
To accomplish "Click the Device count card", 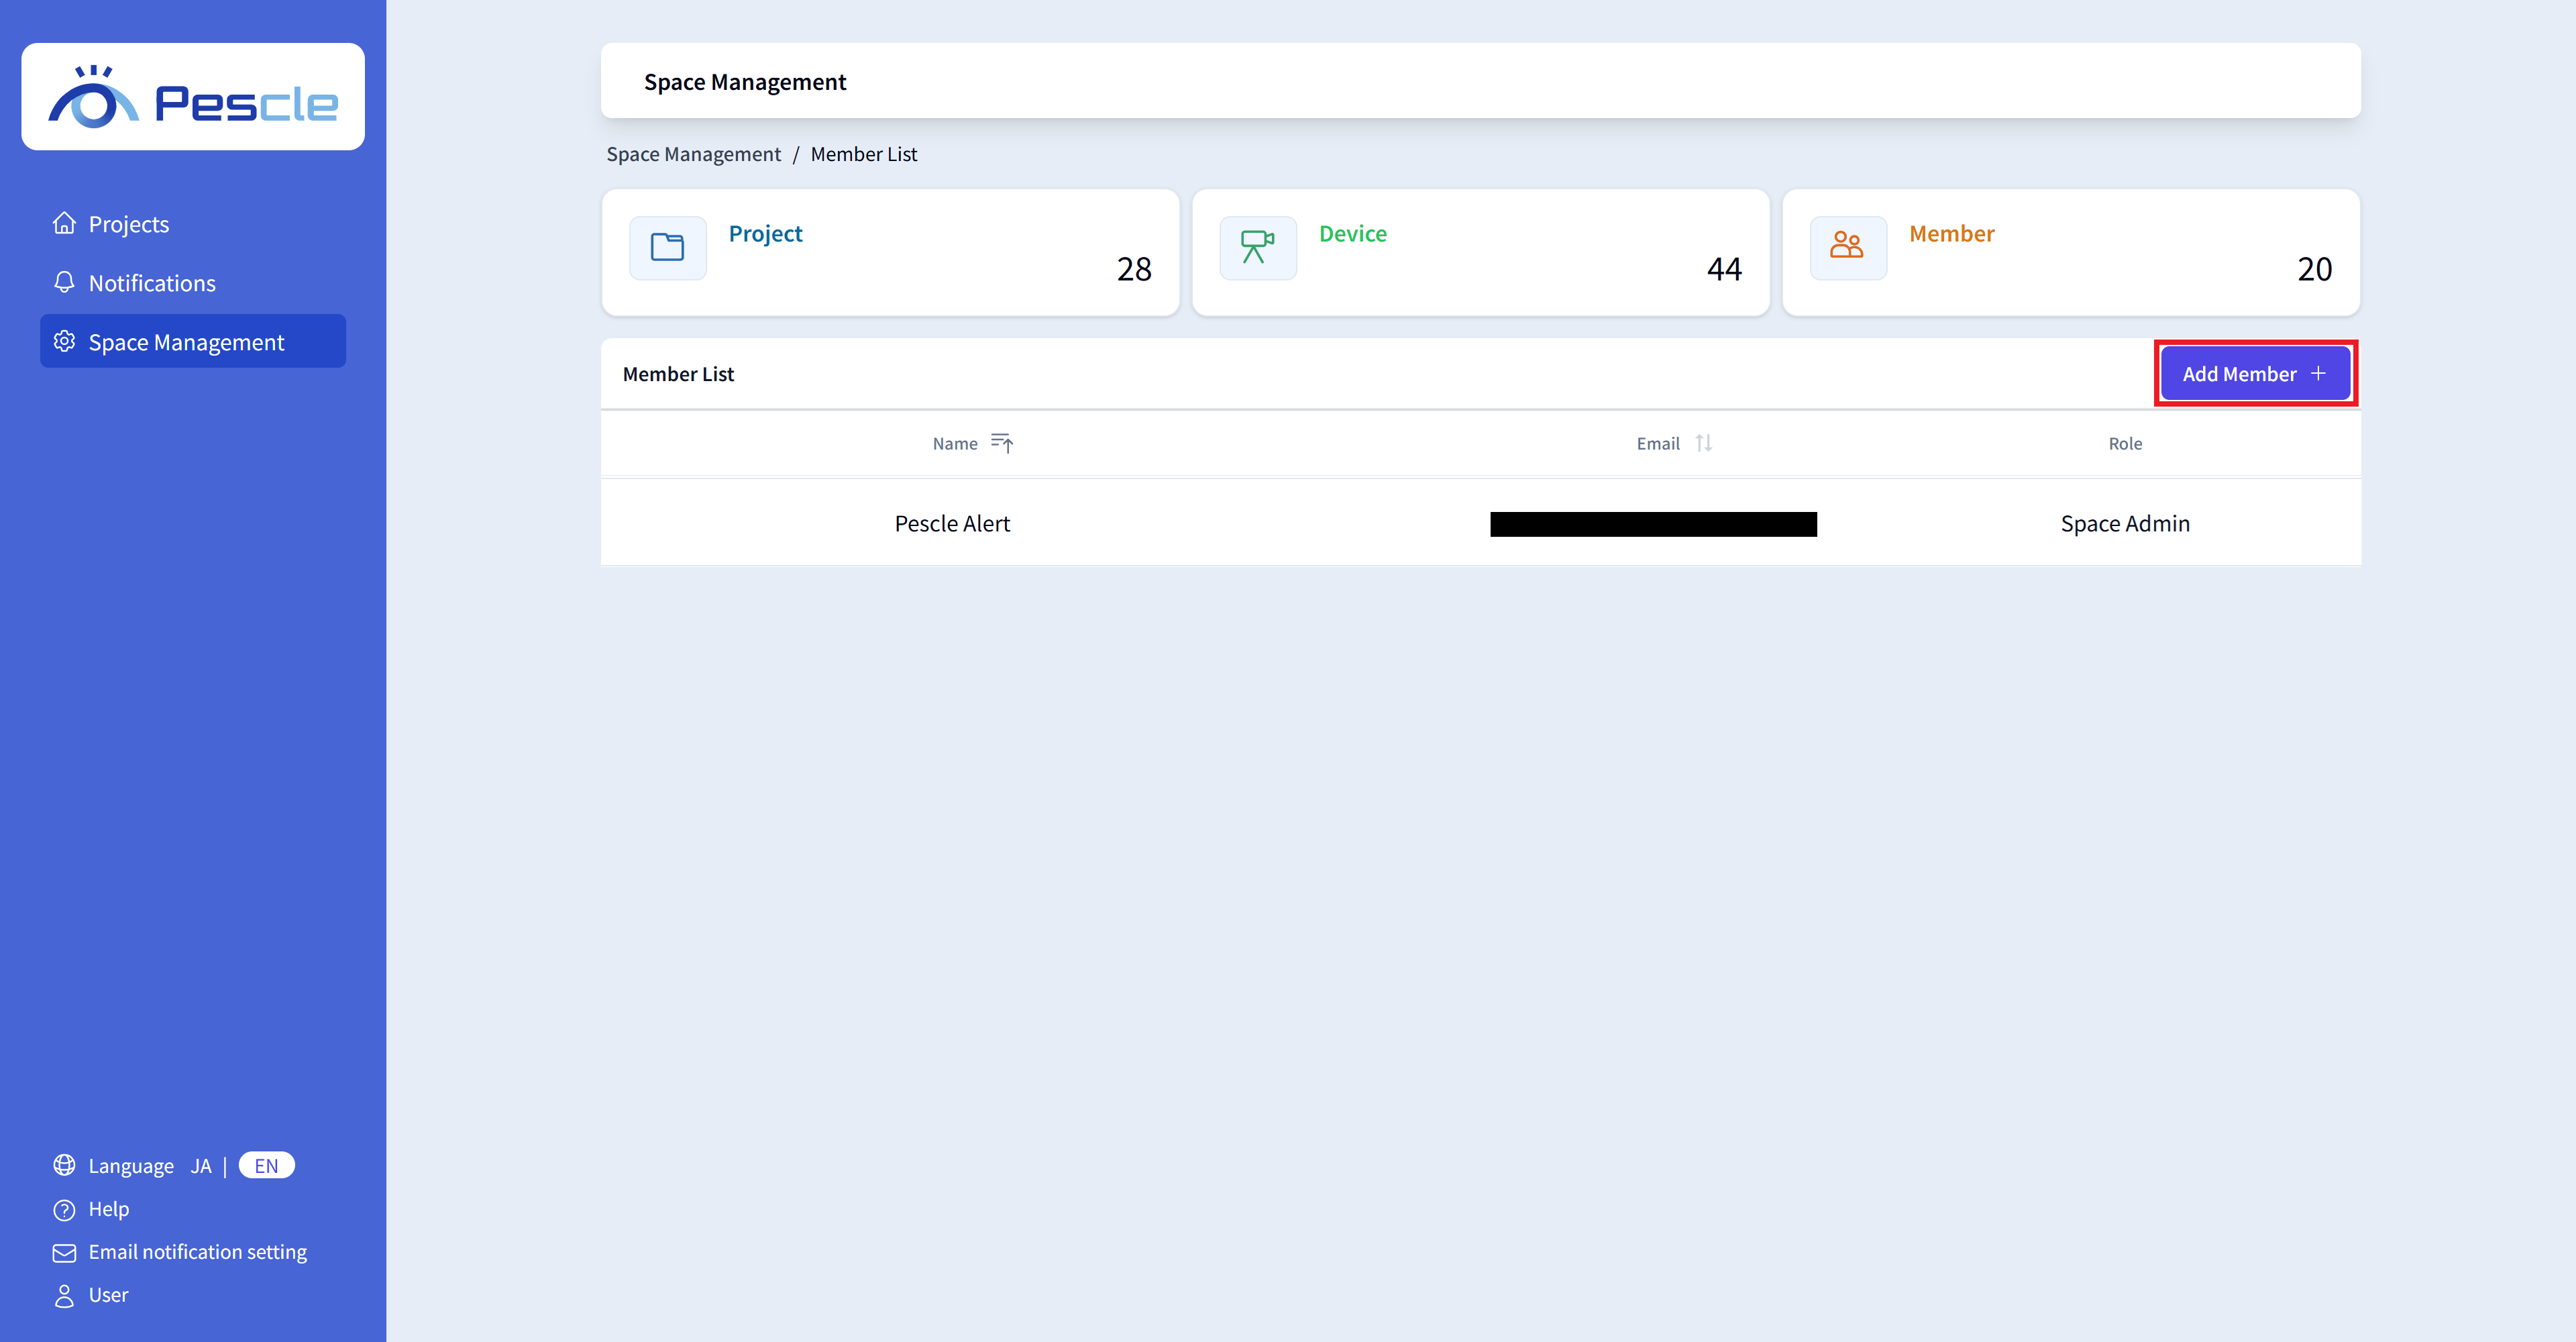I will click(1480, 253).
